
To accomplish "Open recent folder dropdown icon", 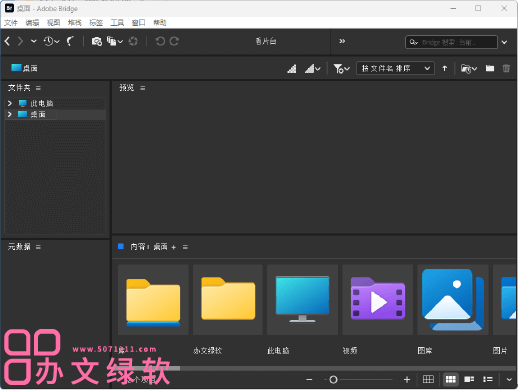I will click(x=469, y=69).
